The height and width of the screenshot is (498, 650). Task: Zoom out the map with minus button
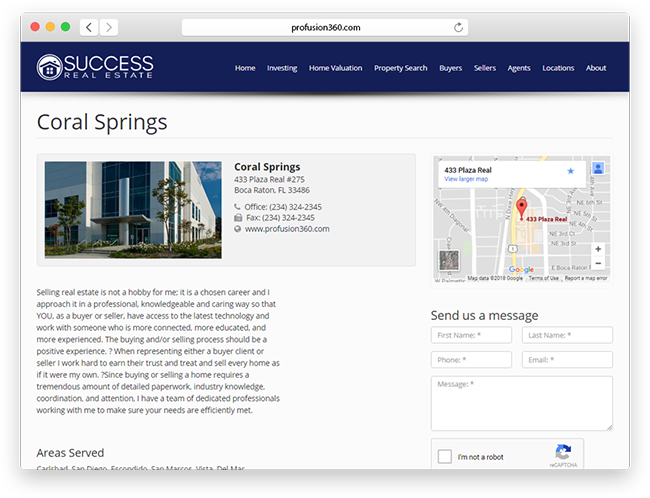coord(598,263)
